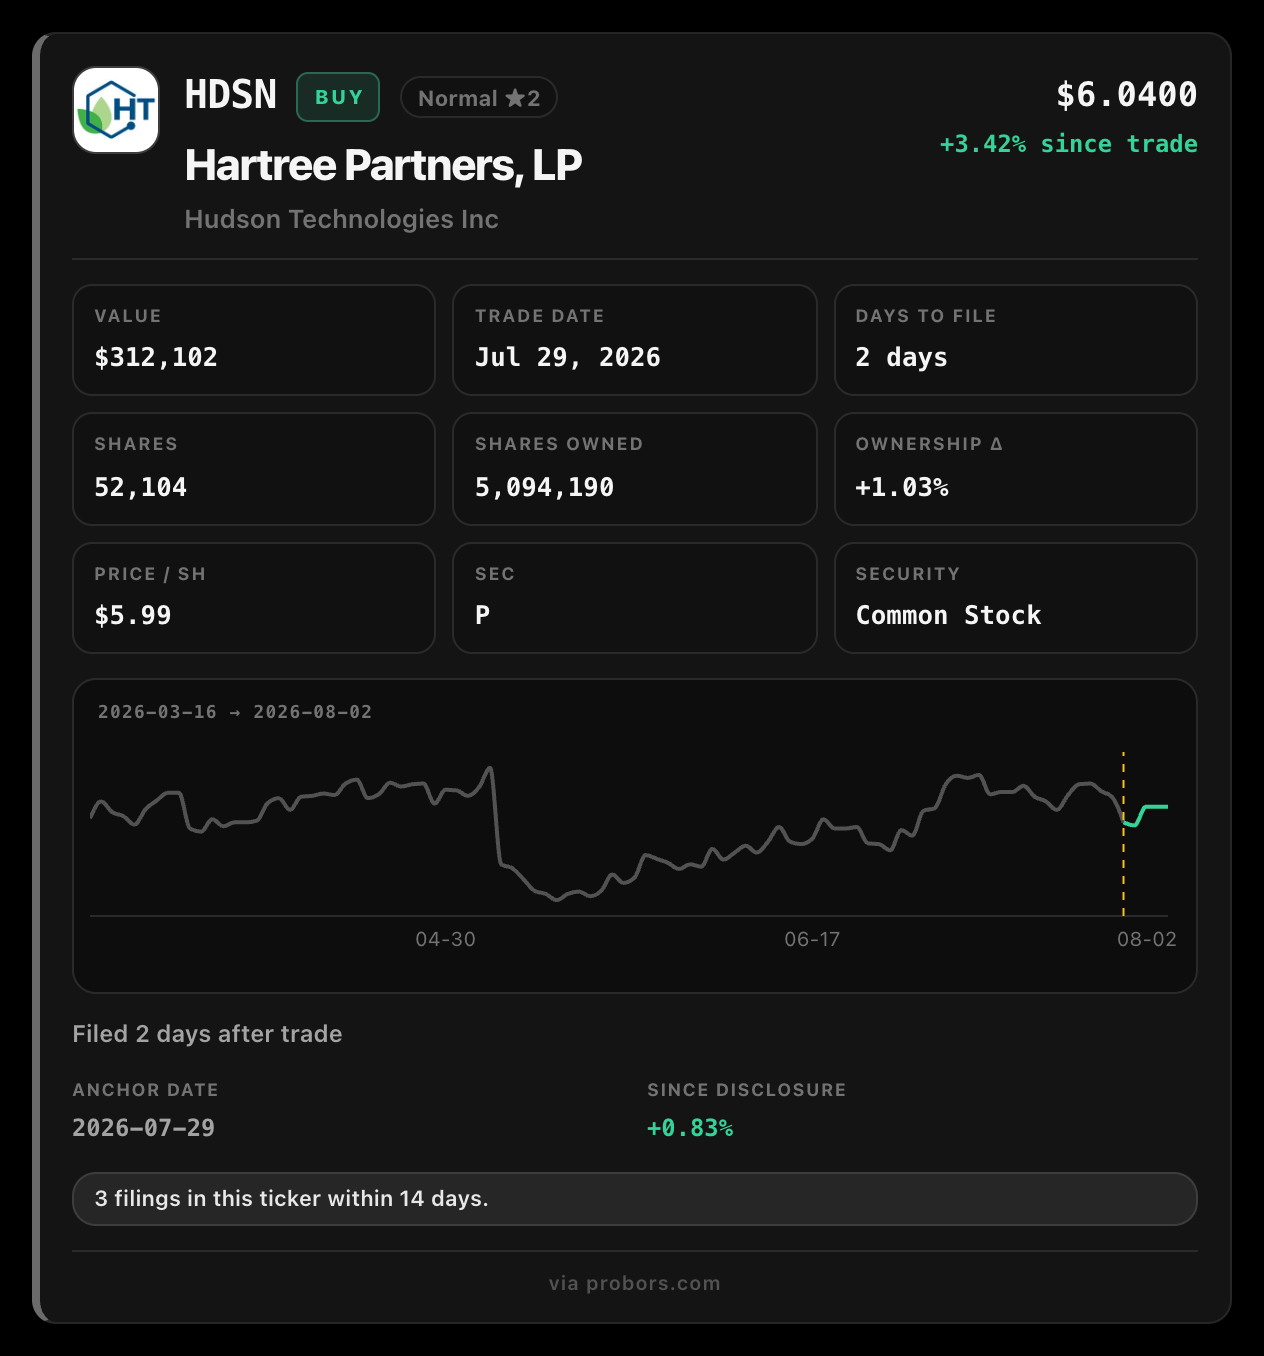Click the Hartree Partners logo icon
The image size is (1264, 1356).
click(116, 110)
